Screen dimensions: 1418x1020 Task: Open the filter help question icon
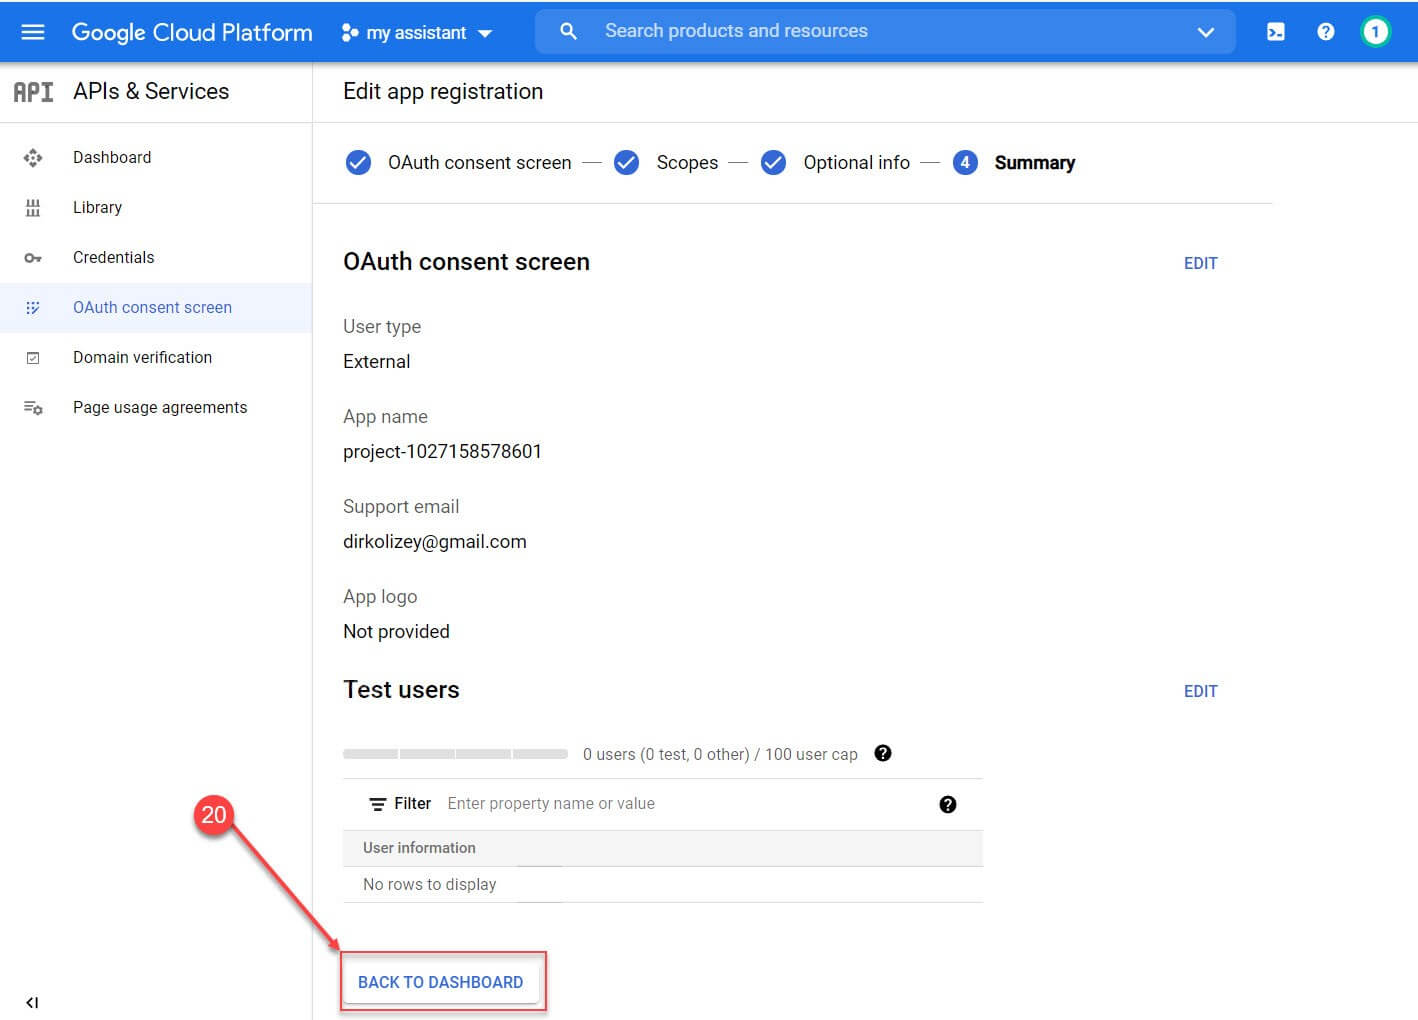point(948,804)
